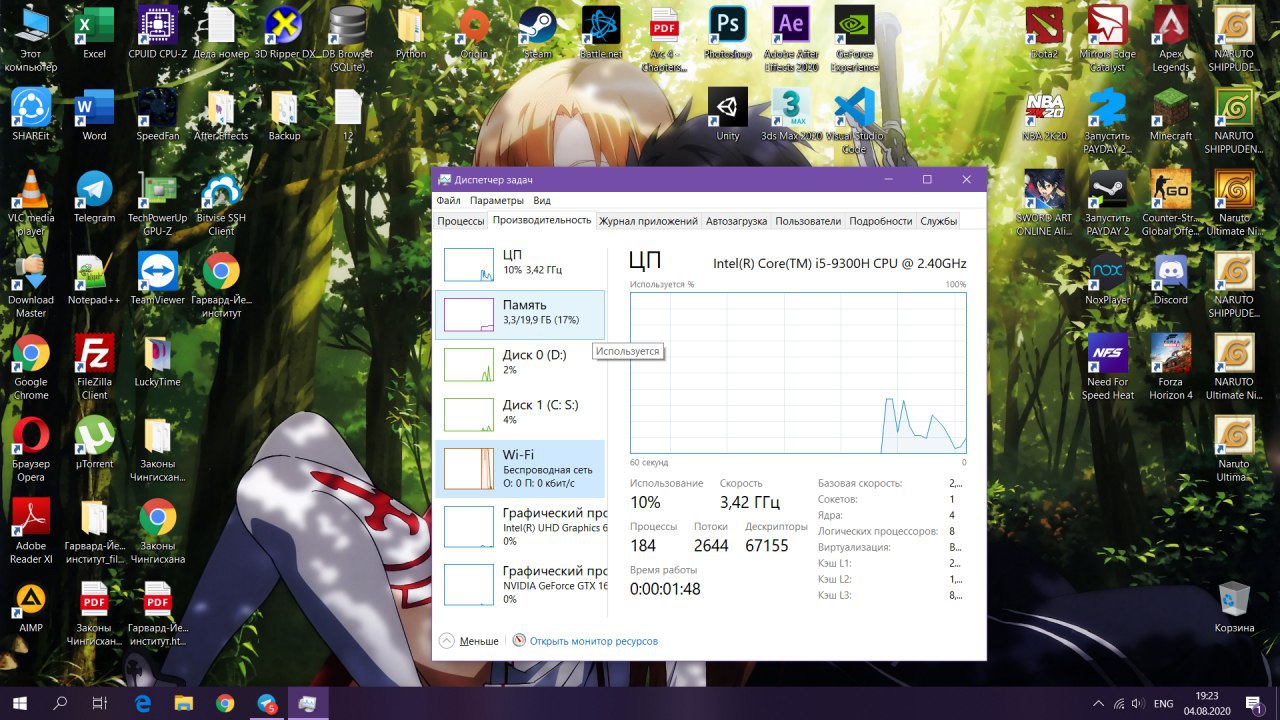Open the TeamViewer desktop shortcut
Screen dimensions: 1280x720
tap(158, 278)
